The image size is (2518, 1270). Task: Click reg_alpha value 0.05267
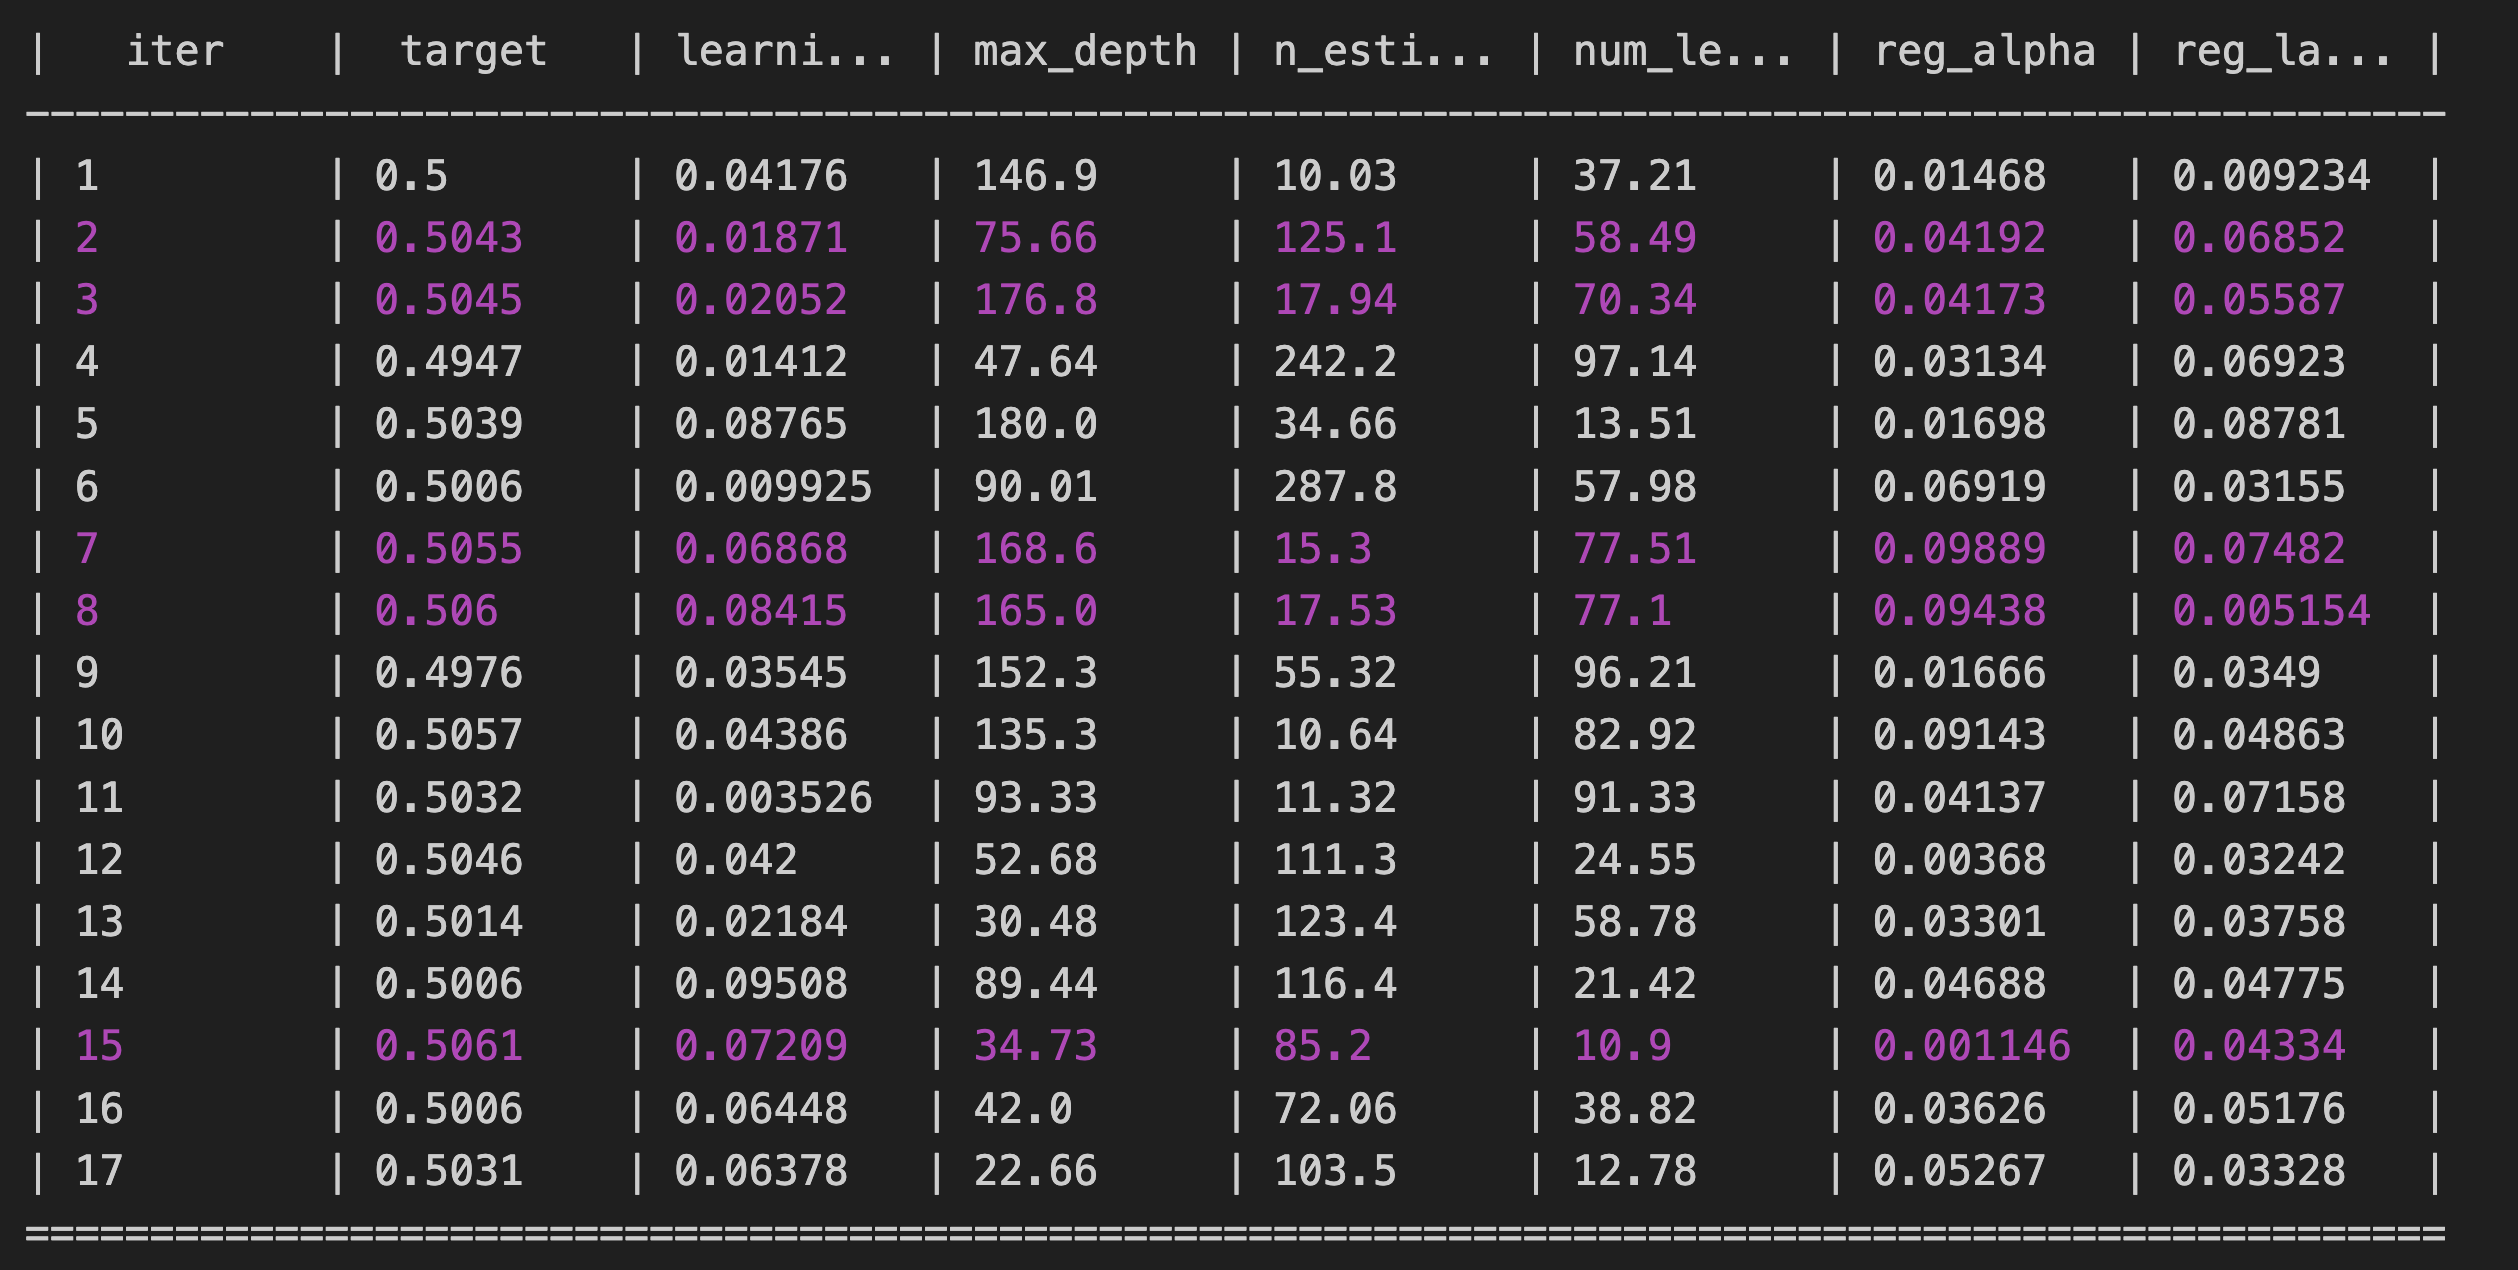(x=1960, y=1171)
